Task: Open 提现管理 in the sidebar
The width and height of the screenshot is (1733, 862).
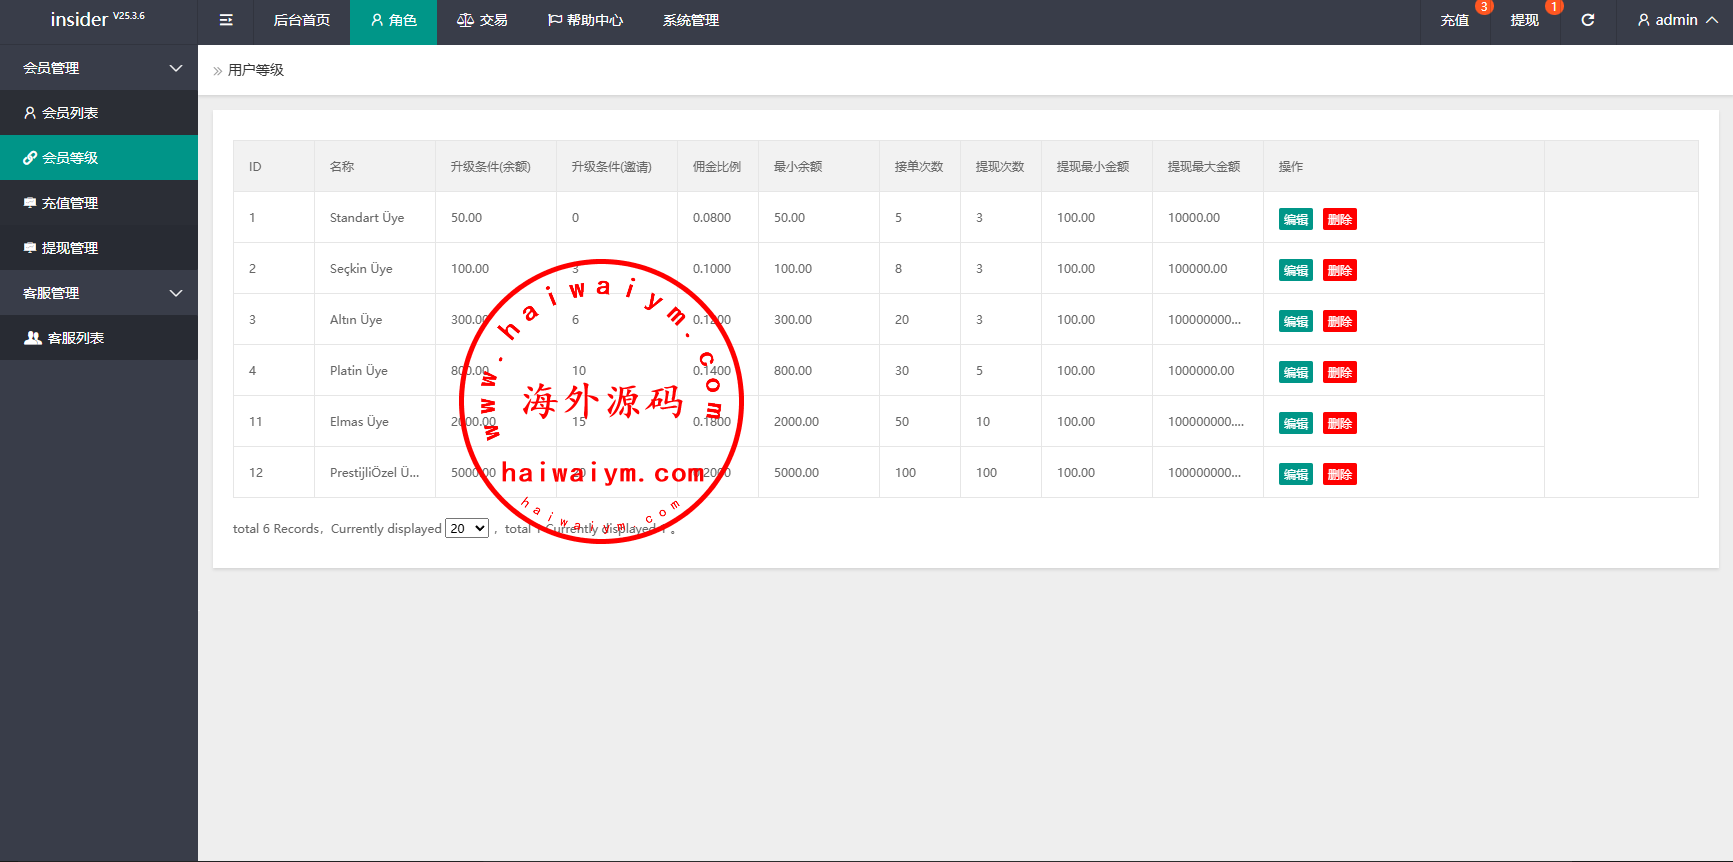Action: click(70, 248)
